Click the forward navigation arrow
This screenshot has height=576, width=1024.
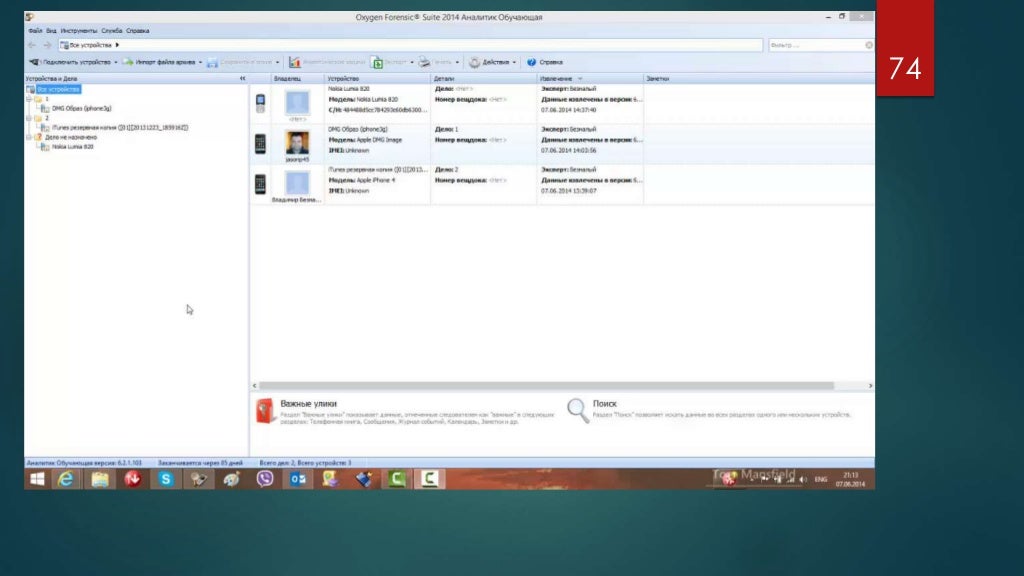47,45
